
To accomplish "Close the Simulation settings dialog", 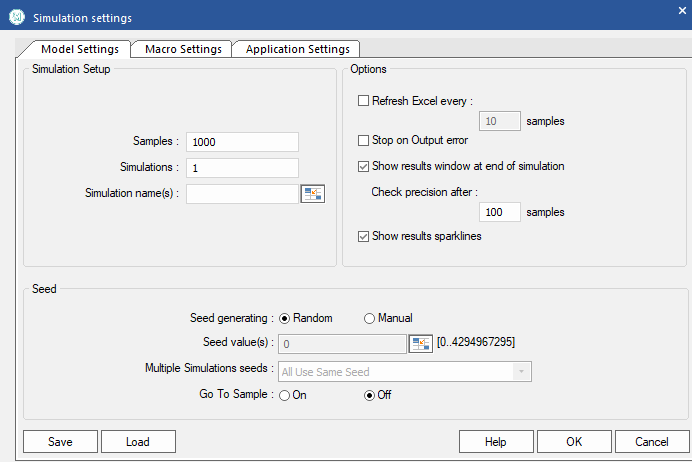I will coord(682,11).
